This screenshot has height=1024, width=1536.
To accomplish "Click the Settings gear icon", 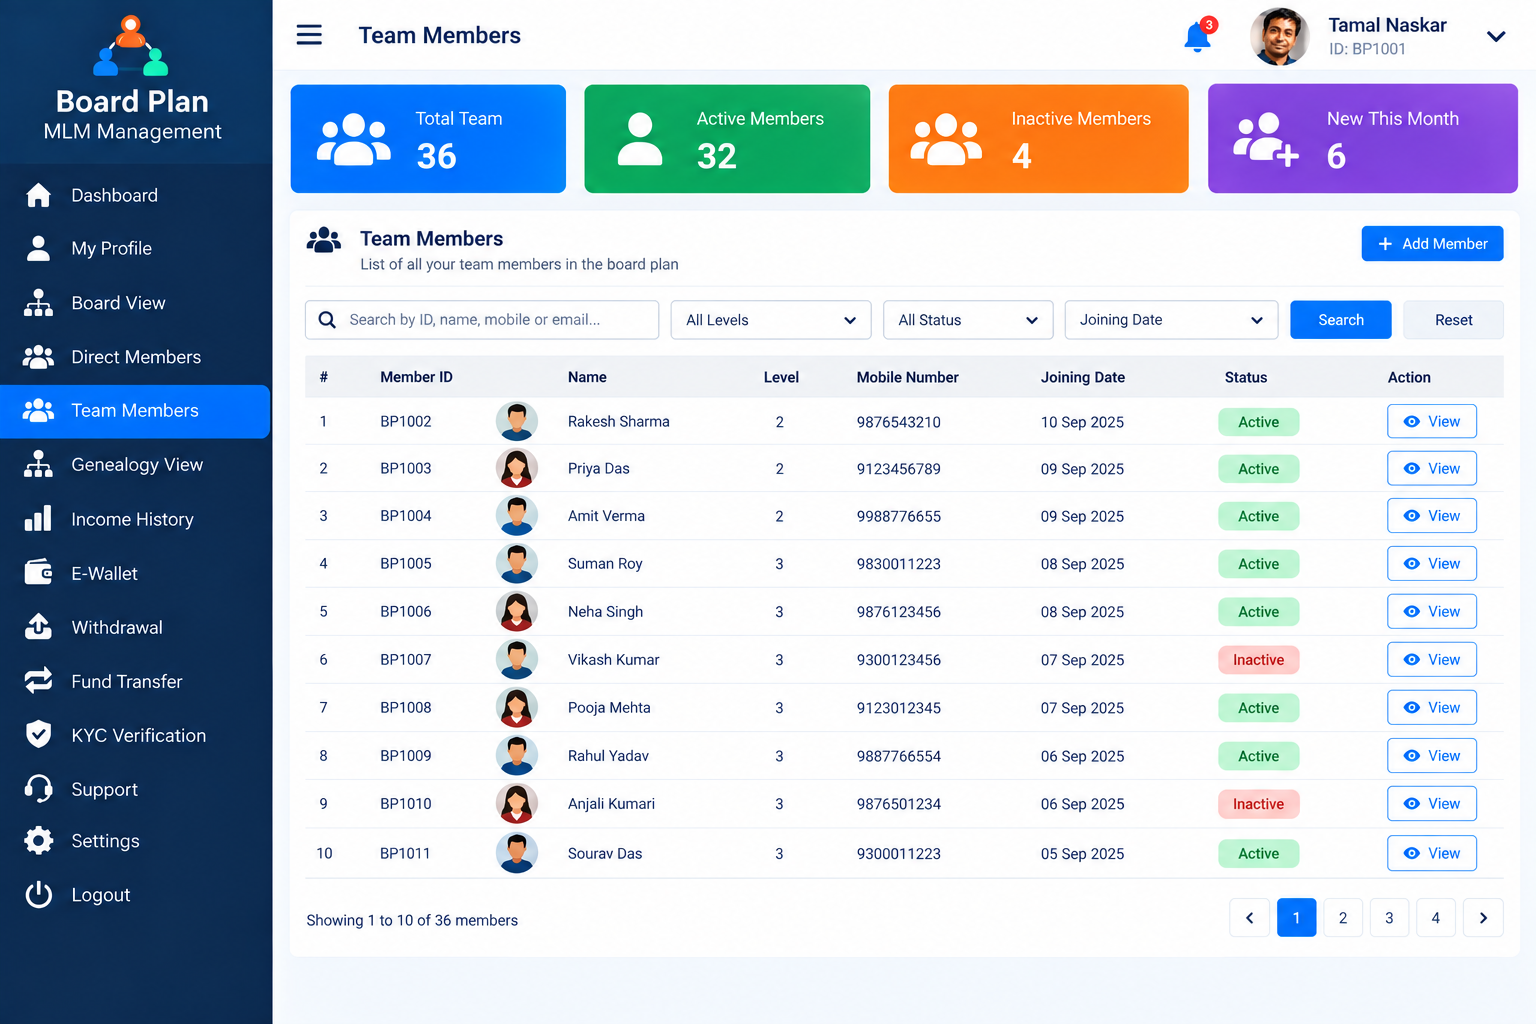I will coord(38,841).
